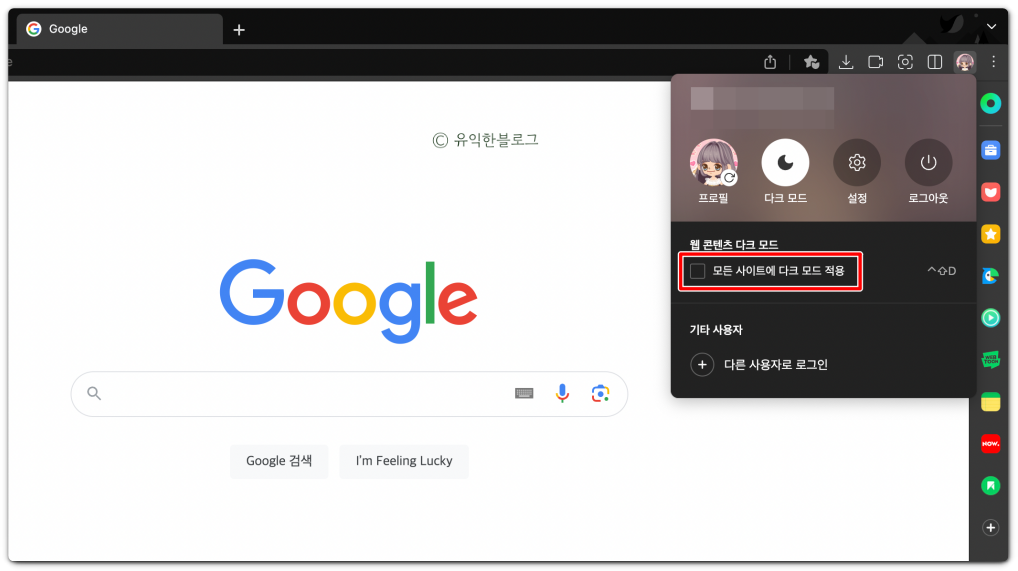Check 모든 사이트에 다크 모드 적용
Image resolution: width=1018 pixels, height=571 pixels.
tap(698, 271)
